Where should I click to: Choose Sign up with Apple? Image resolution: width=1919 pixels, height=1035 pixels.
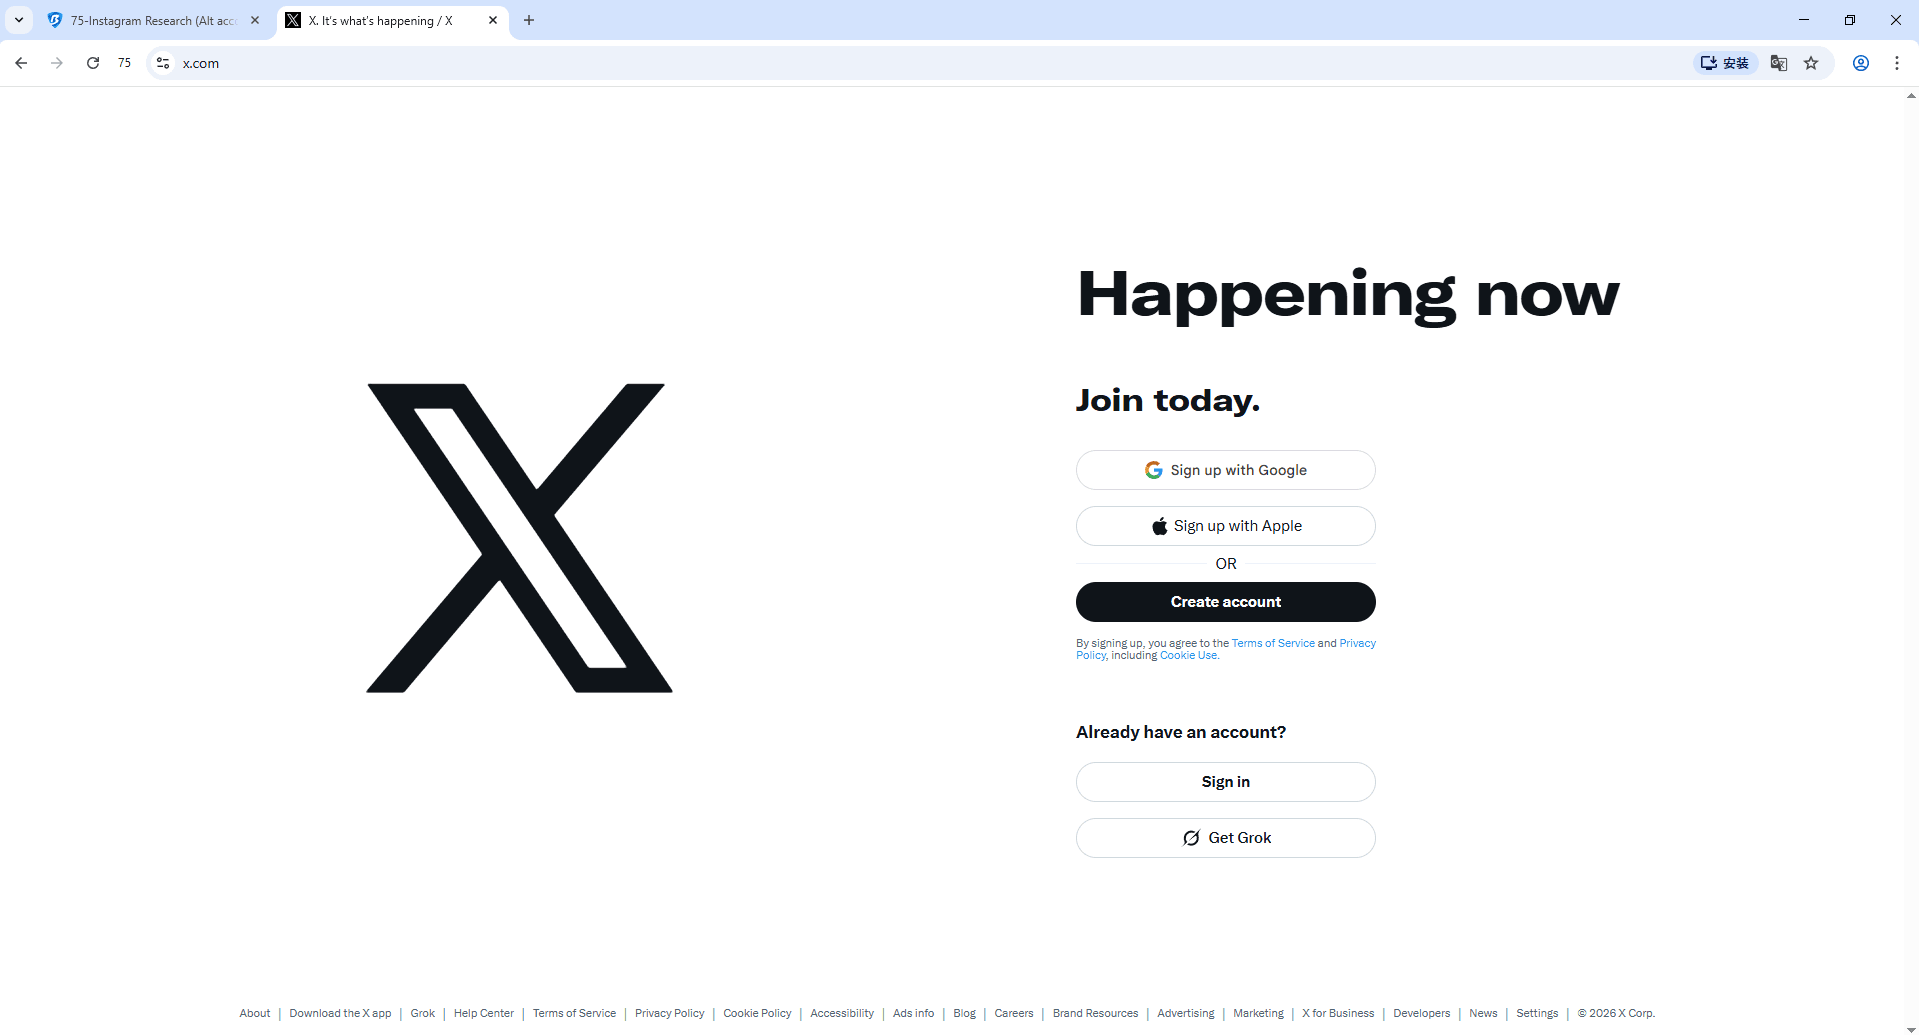coord(1226,526)
